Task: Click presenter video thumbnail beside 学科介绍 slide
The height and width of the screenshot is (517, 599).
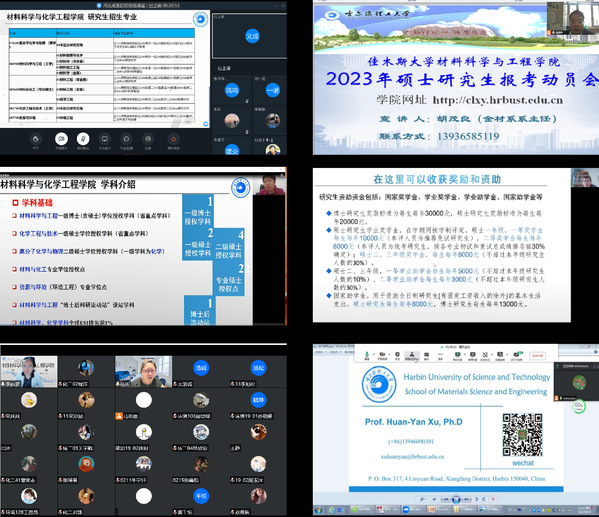Action: [x=269, y=185]
